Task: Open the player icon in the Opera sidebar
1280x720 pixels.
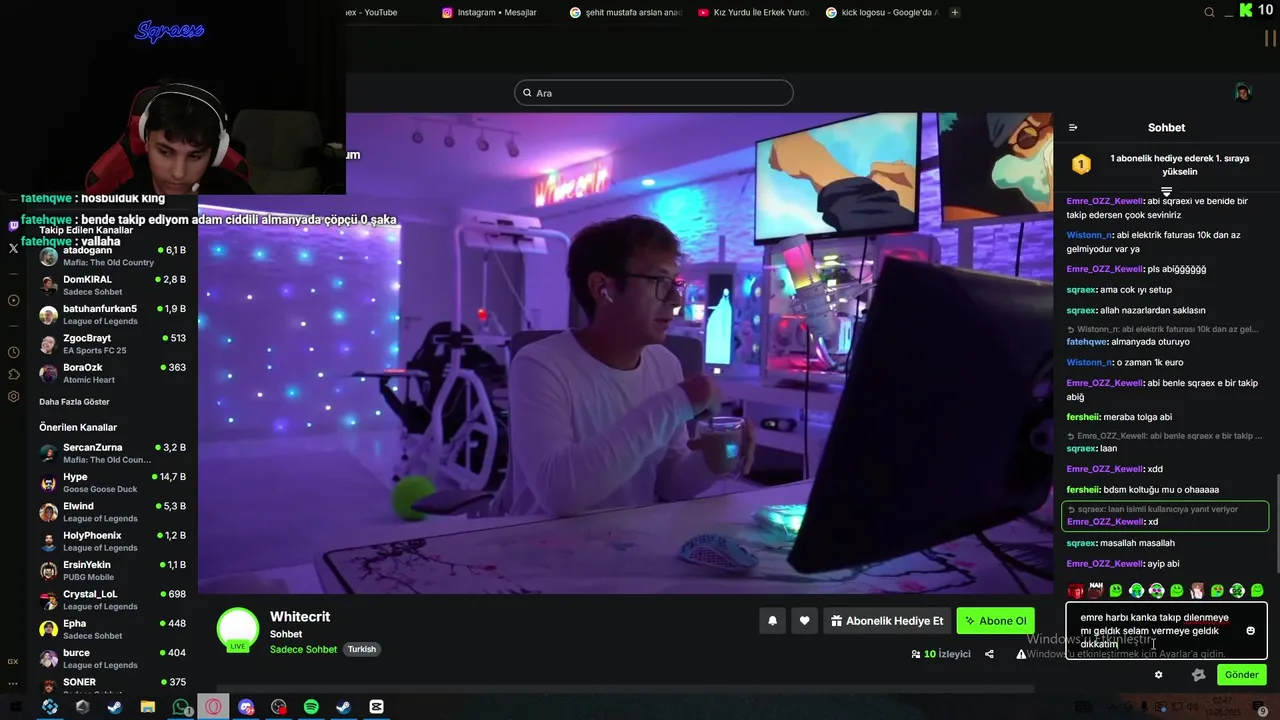Action: pos(13,300)
